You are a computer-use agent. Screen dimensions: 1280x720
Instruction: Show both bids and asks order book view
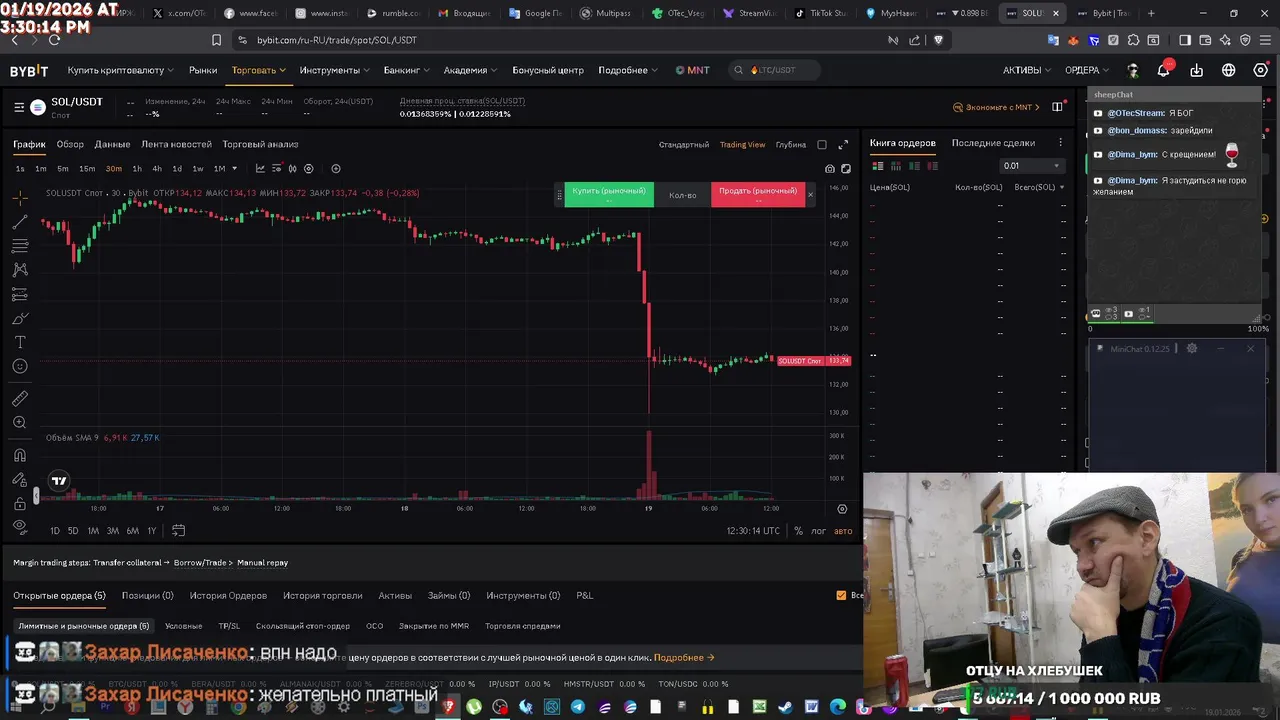(879, 166)
